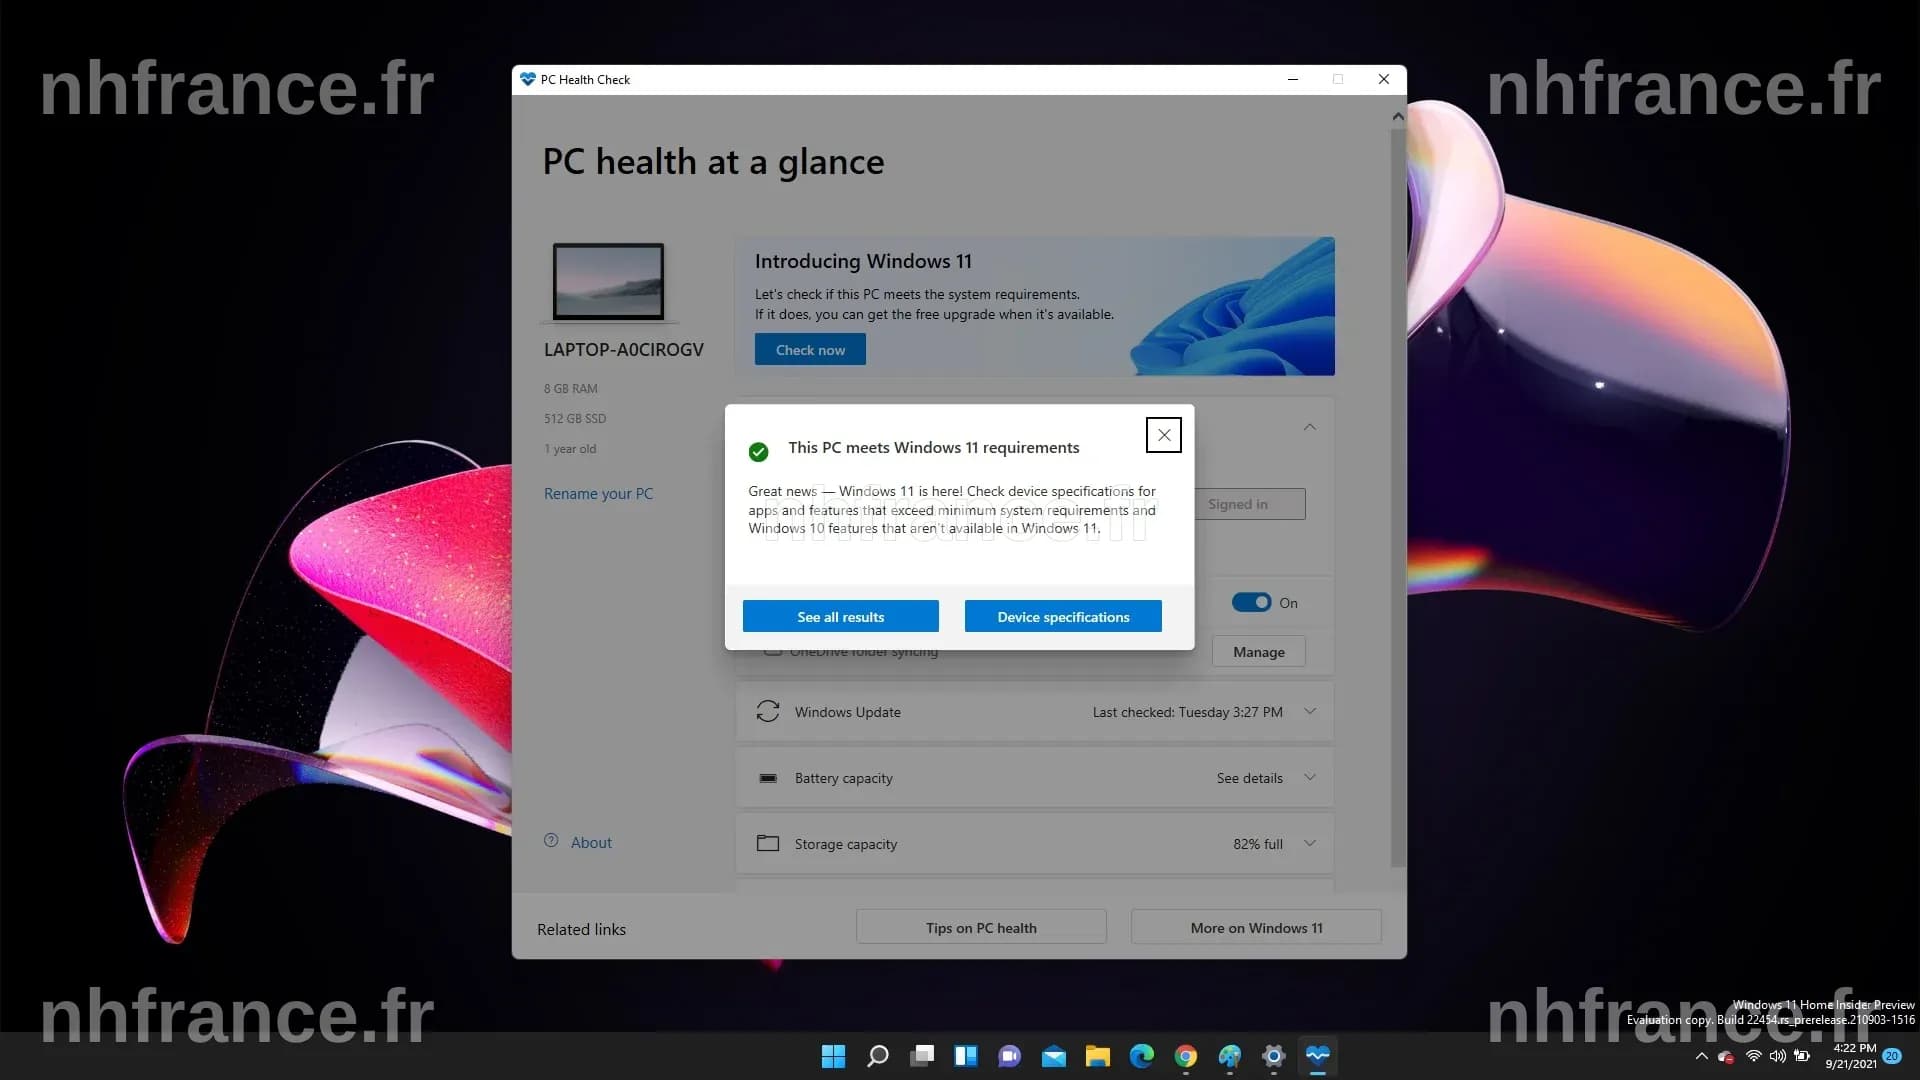Open the Mail app from the taskbar
This screenshot has height=1080, width=1920.
[1053, 1056]
